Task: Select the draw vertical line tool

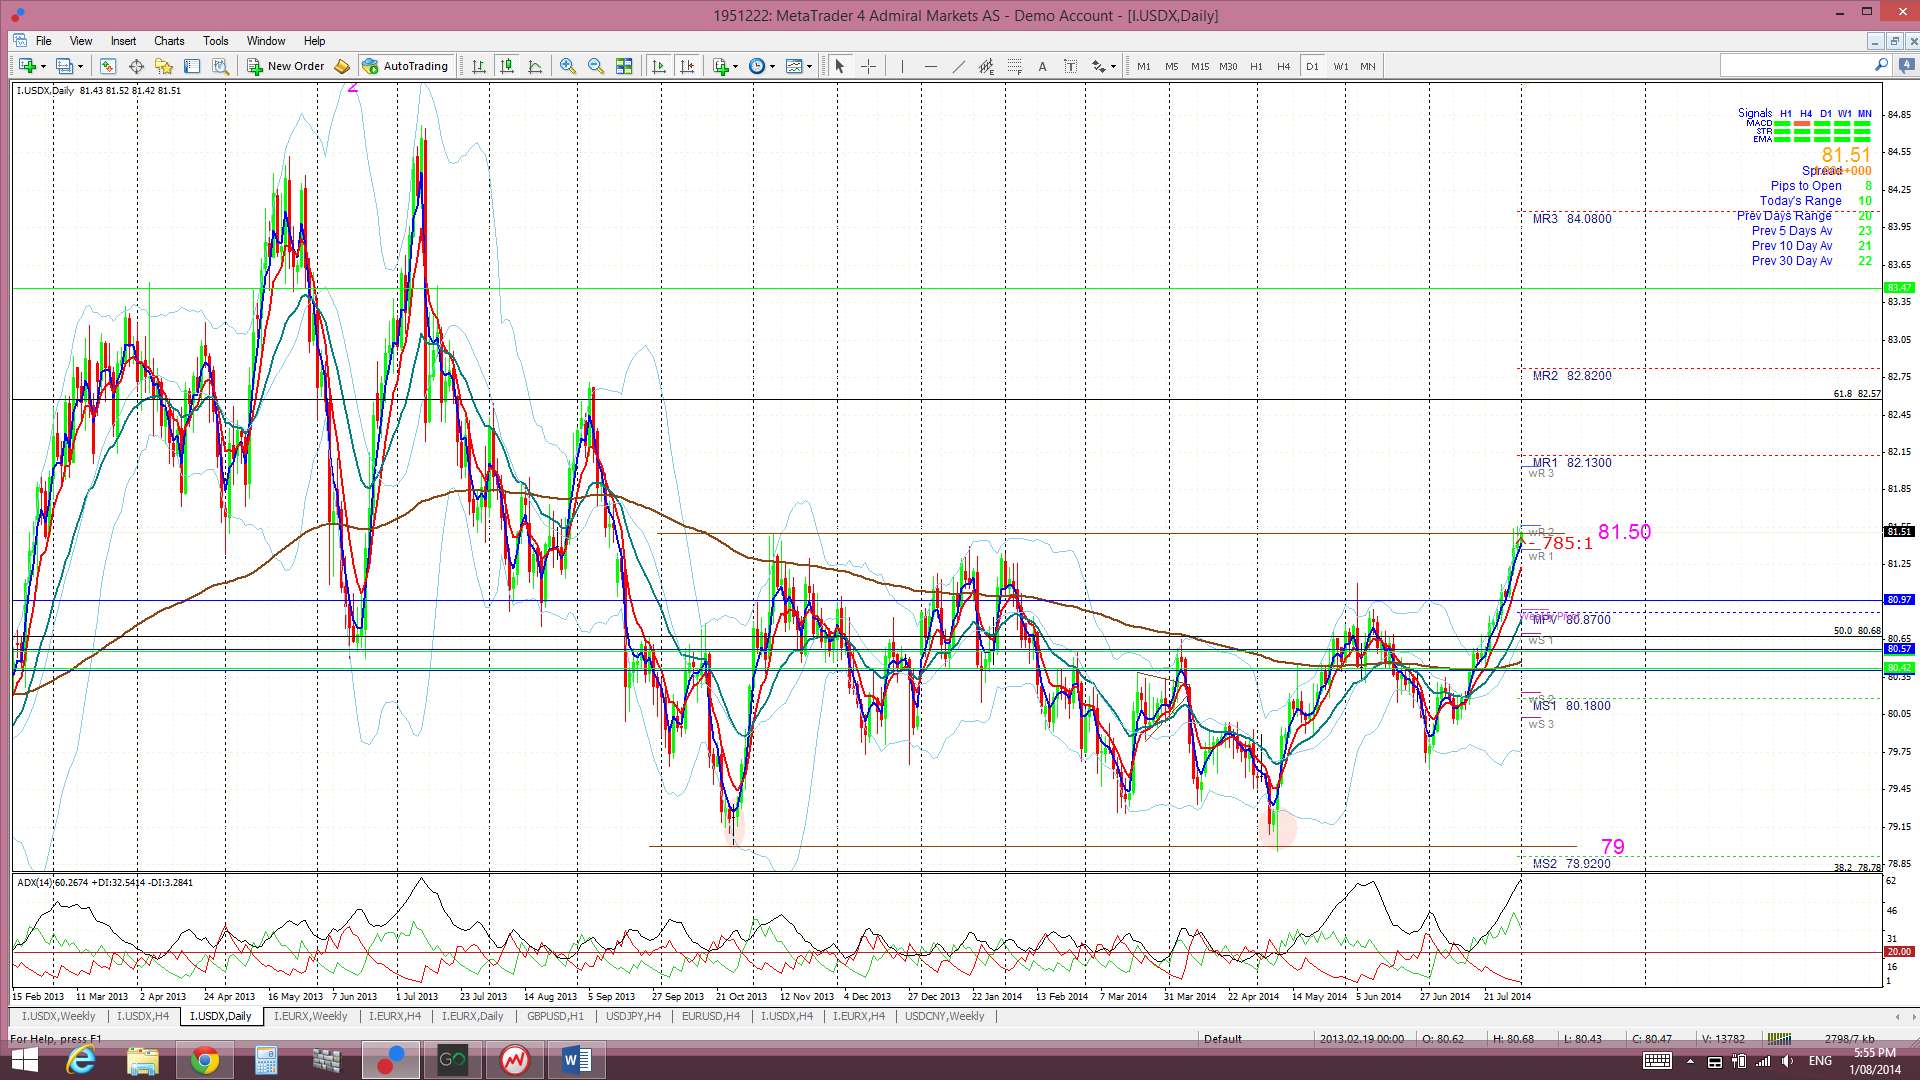Action: 902,66
